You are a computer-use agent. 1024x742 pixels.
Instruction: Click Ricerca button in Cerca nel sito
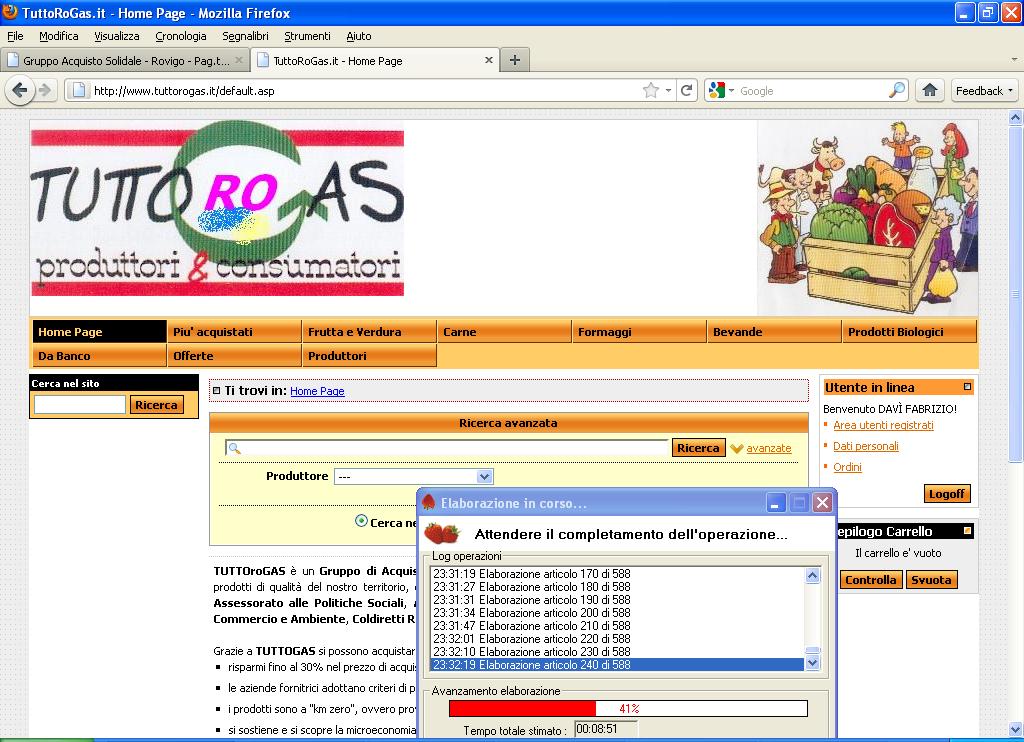tap(156, 405)
